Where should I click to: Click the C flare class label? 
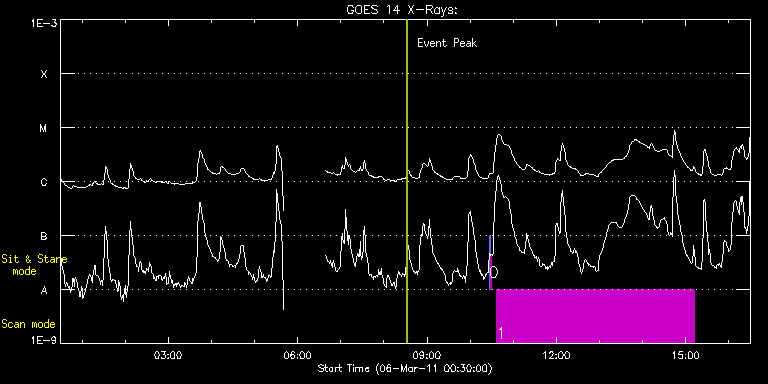44,182
